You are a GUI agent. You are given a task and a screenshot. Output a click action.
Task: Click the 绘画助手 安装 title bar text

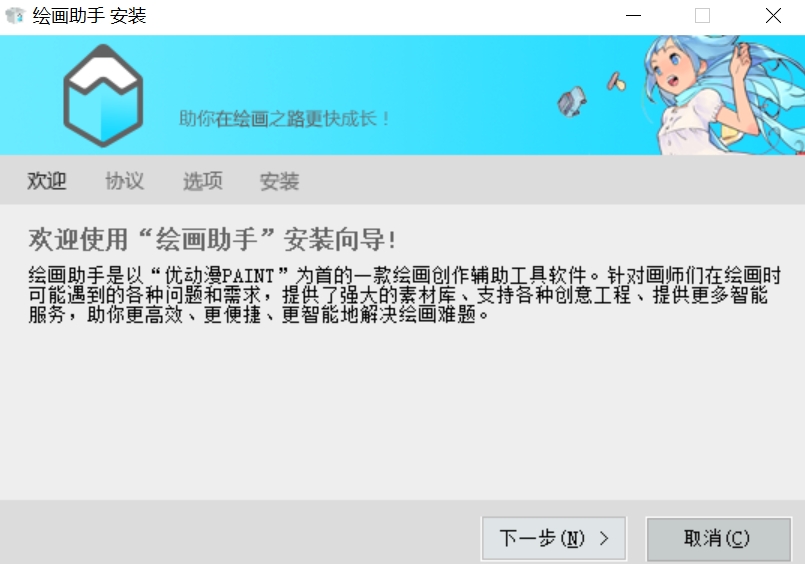click(90, 15)
